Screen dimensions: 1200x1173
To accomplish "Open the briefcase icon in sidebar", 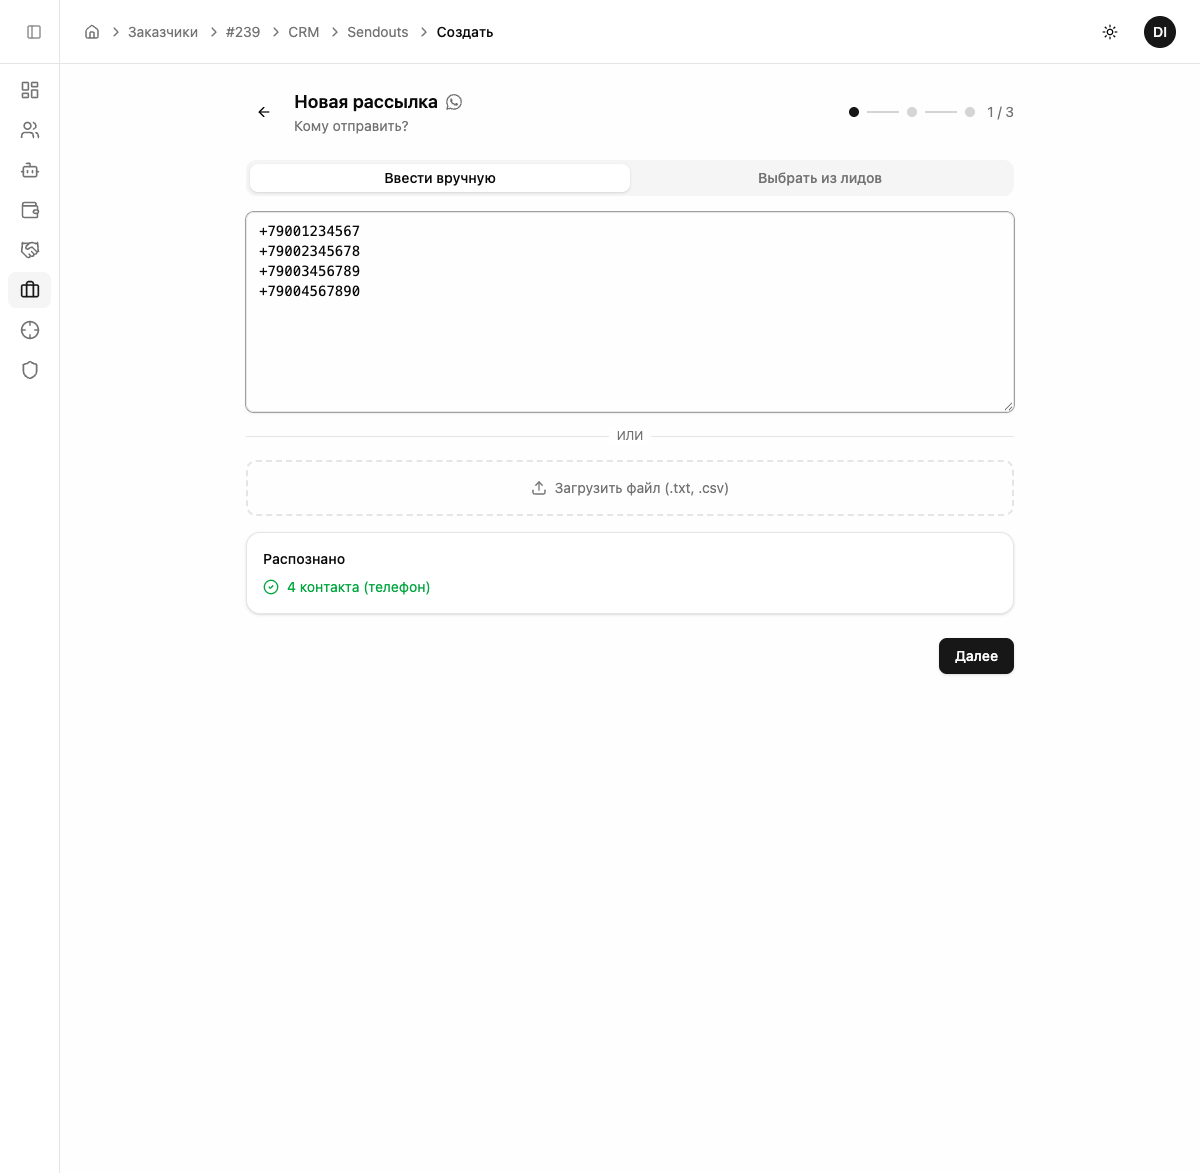I will point(30,290).
